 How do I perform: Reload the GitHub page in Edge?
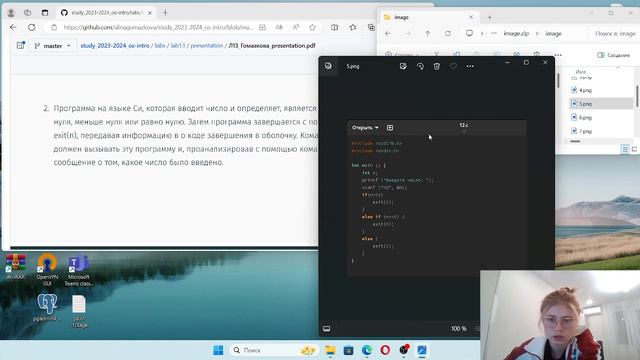31,27
